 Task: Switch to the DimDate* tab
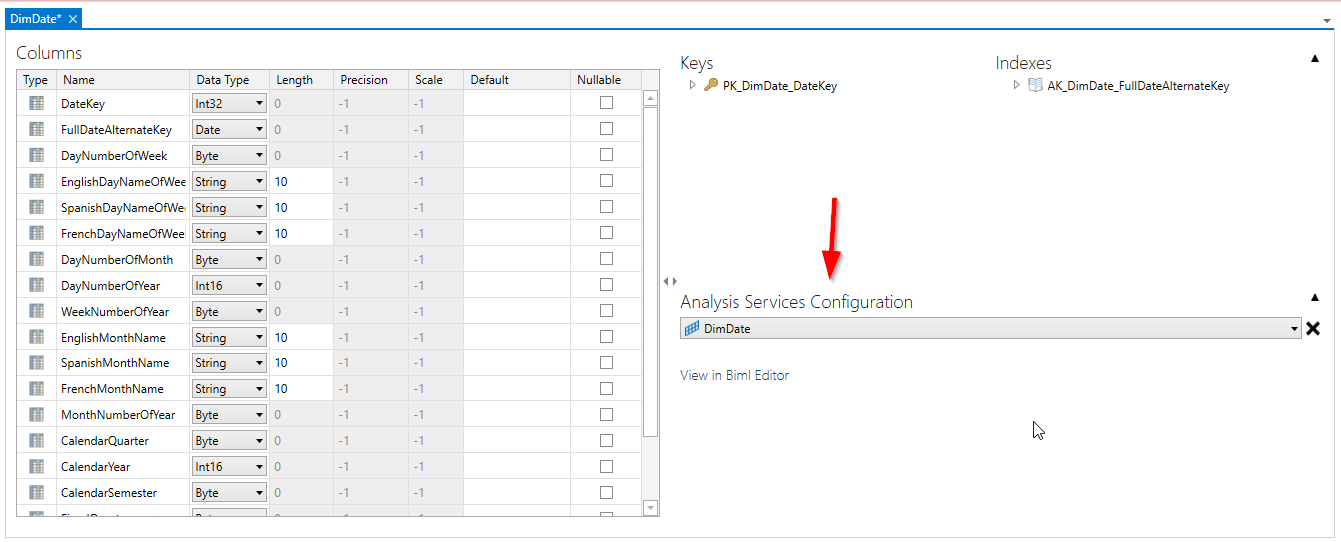pyautogui.click(x=35, y=19)
